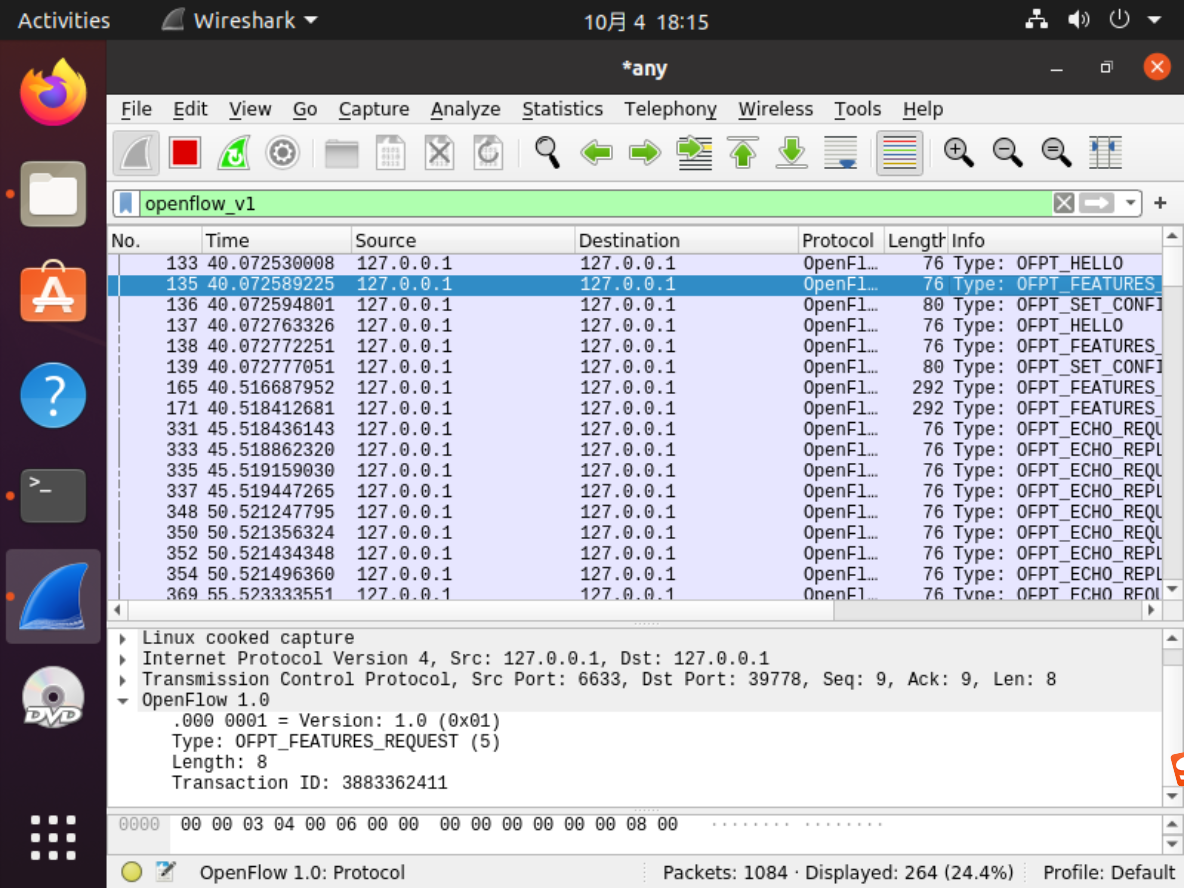Find a packet with the magnifier icon
Screen dimensions: 1184x888
[x=547, y=153]
